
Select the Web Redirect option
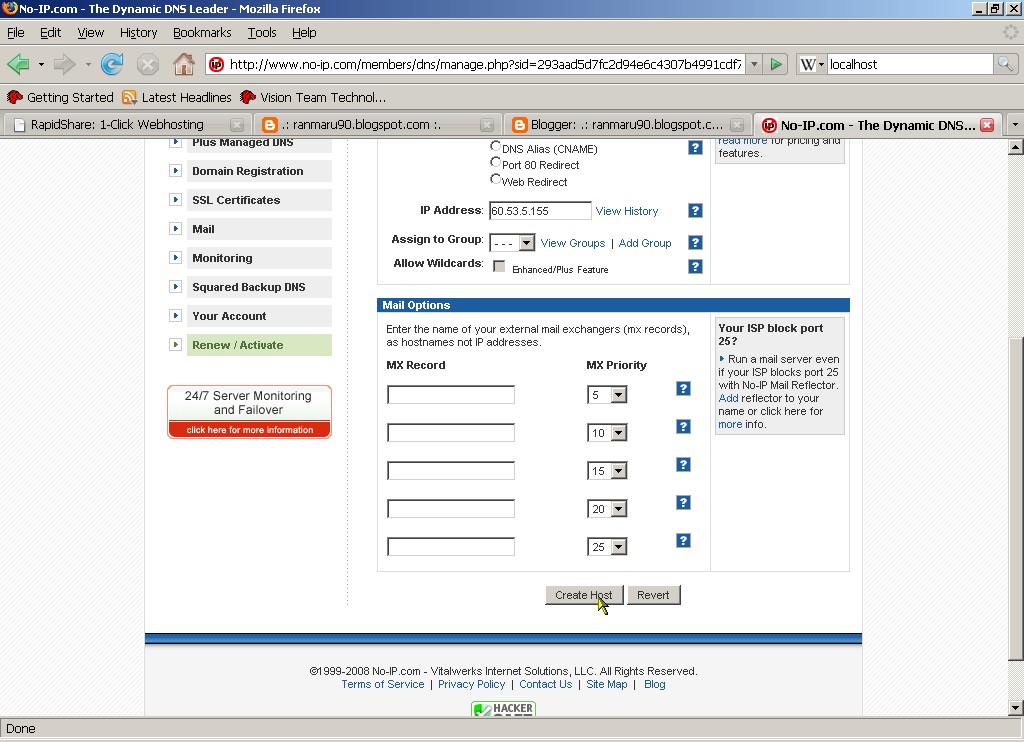coord(496,179)
